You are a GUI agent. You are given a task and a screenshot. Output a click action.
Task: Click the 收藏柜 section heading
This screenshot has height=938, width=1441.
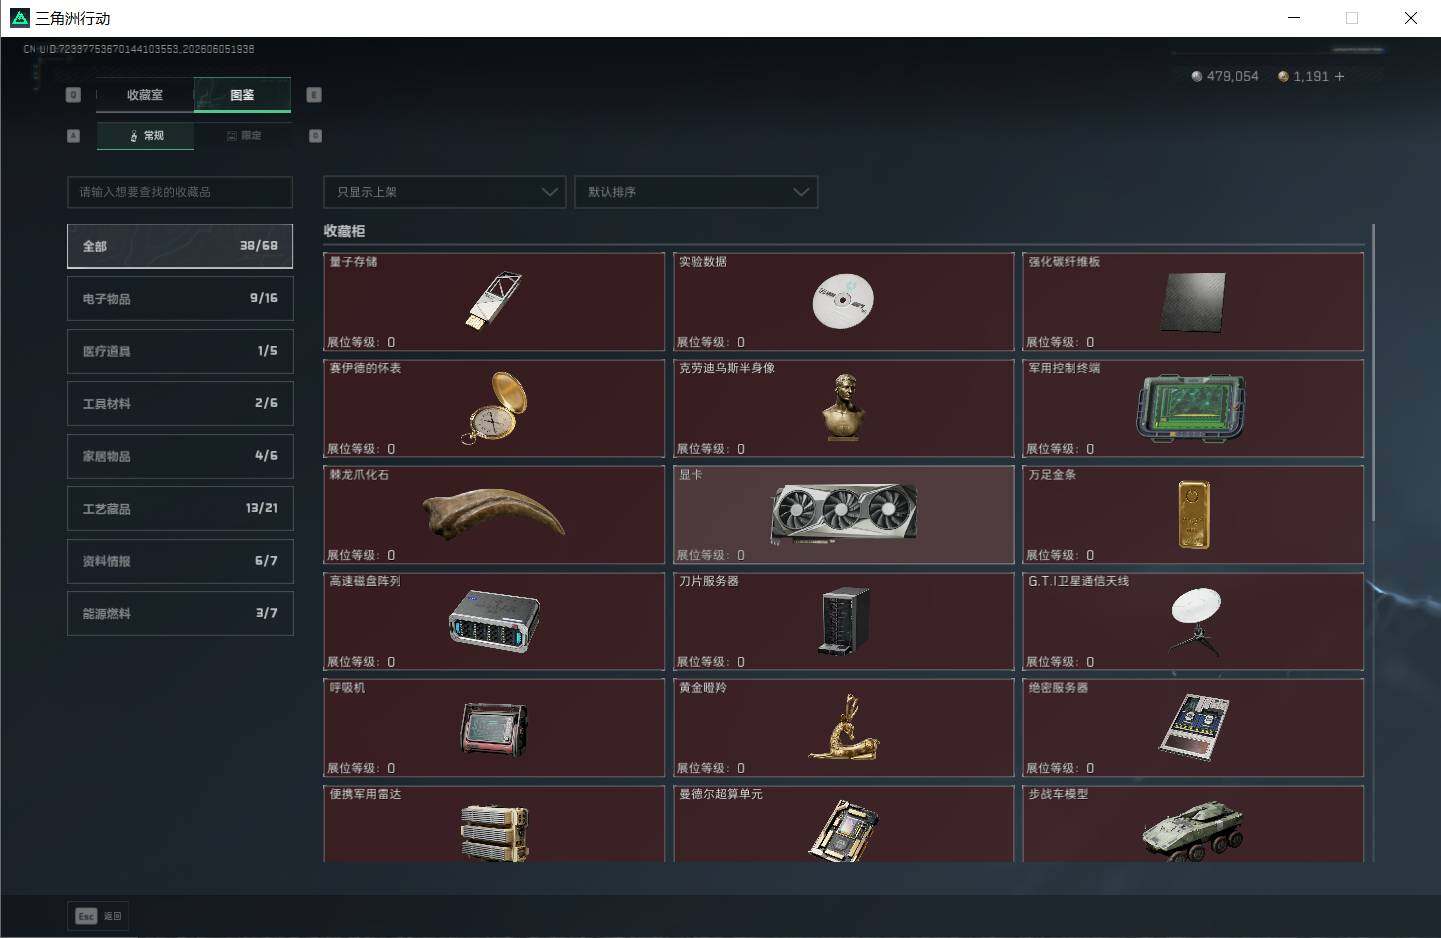point(344,231)
